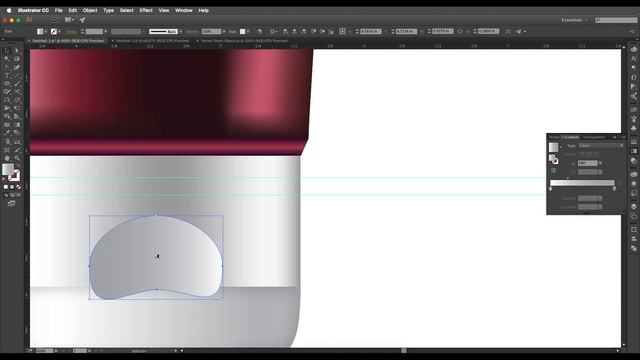Select the Type tool
The width and height of the screenshot is (640, 360).
point(7,76)
